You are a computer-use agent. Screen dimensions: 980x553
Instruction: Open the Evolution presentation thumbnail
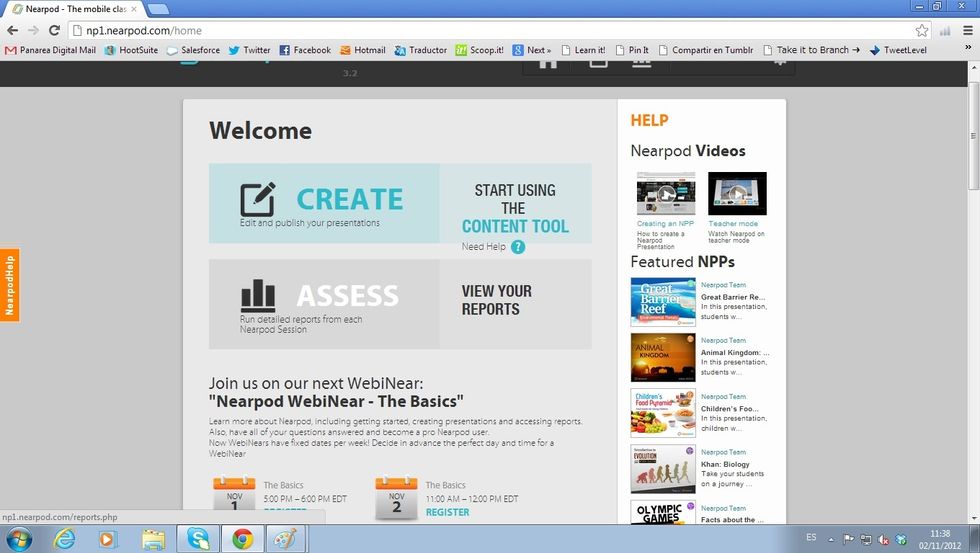click(663, 469)
